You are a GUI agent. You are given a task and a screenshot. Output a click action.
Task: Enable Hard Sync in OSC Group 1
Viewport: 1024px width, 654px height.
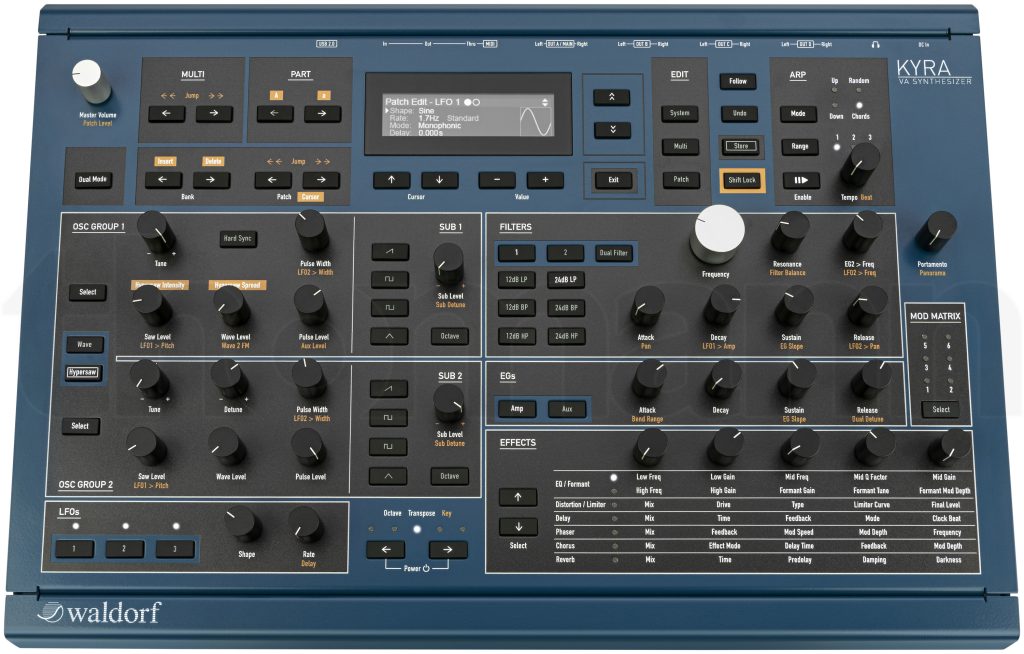pos(238,238)
